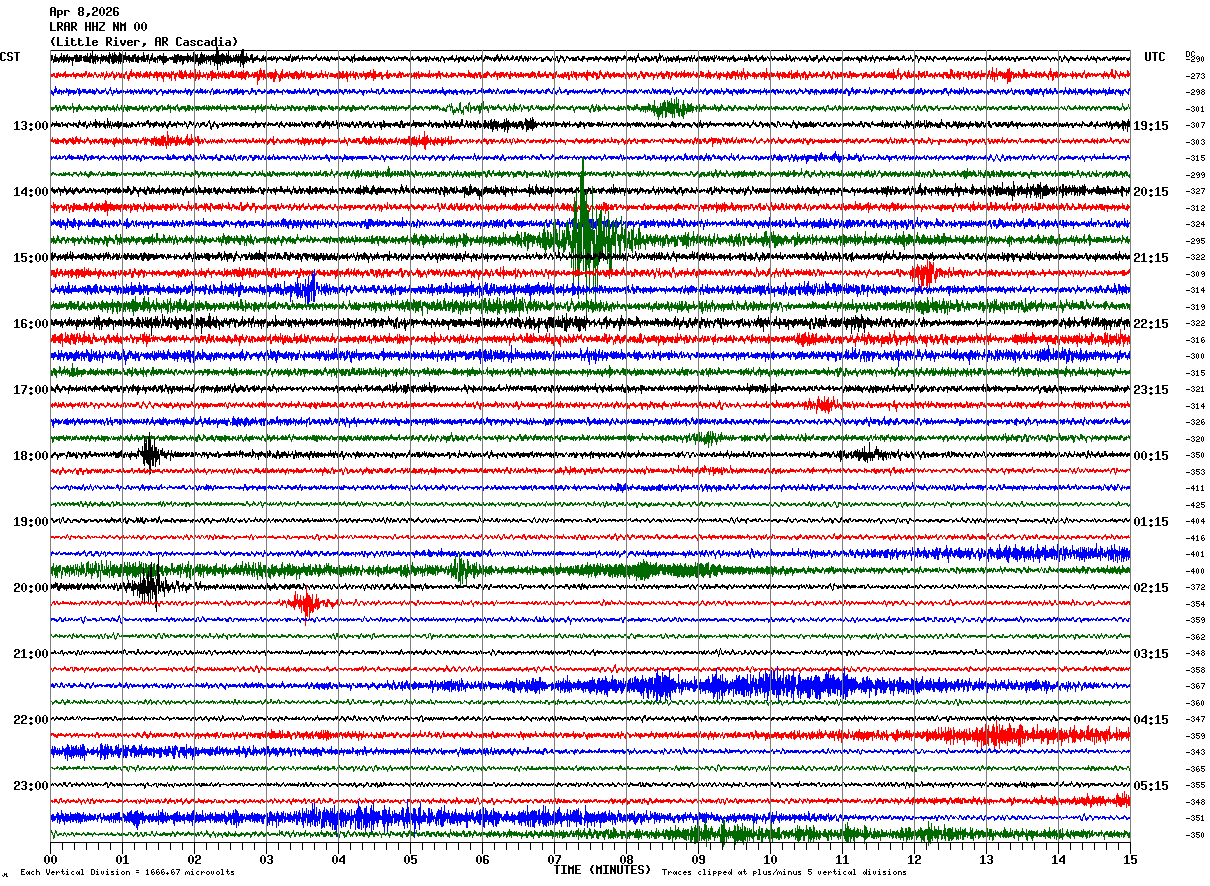Click the 22:15 UTC row label
The width and height of the screenshot is (1210, 886).
click(1151, 324)
